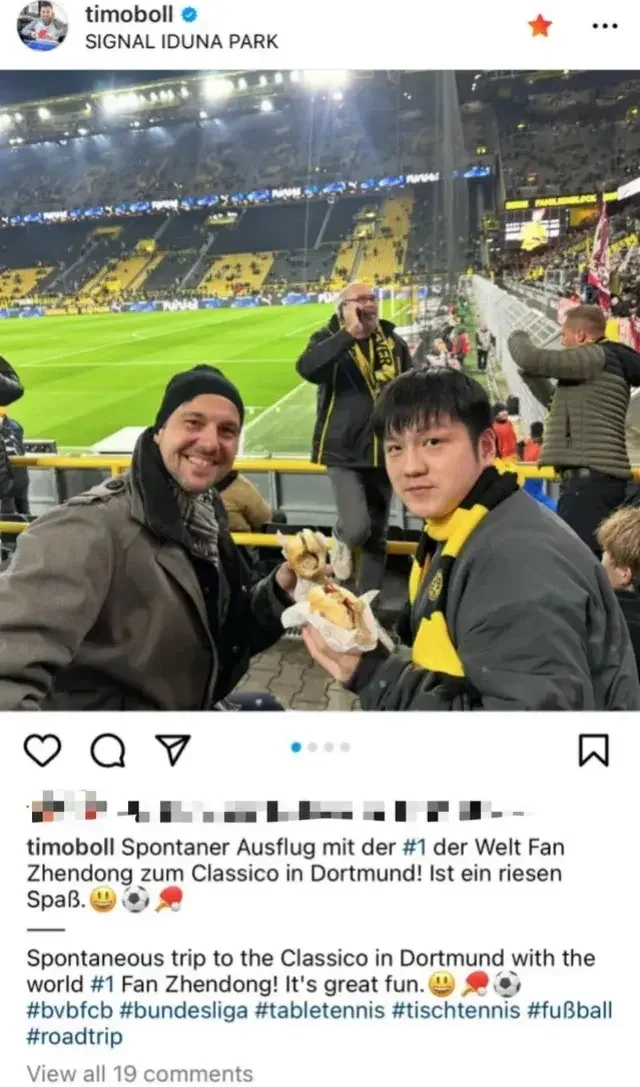
Task: Open hashtag #roadtrip
Action: [74, 1036]
